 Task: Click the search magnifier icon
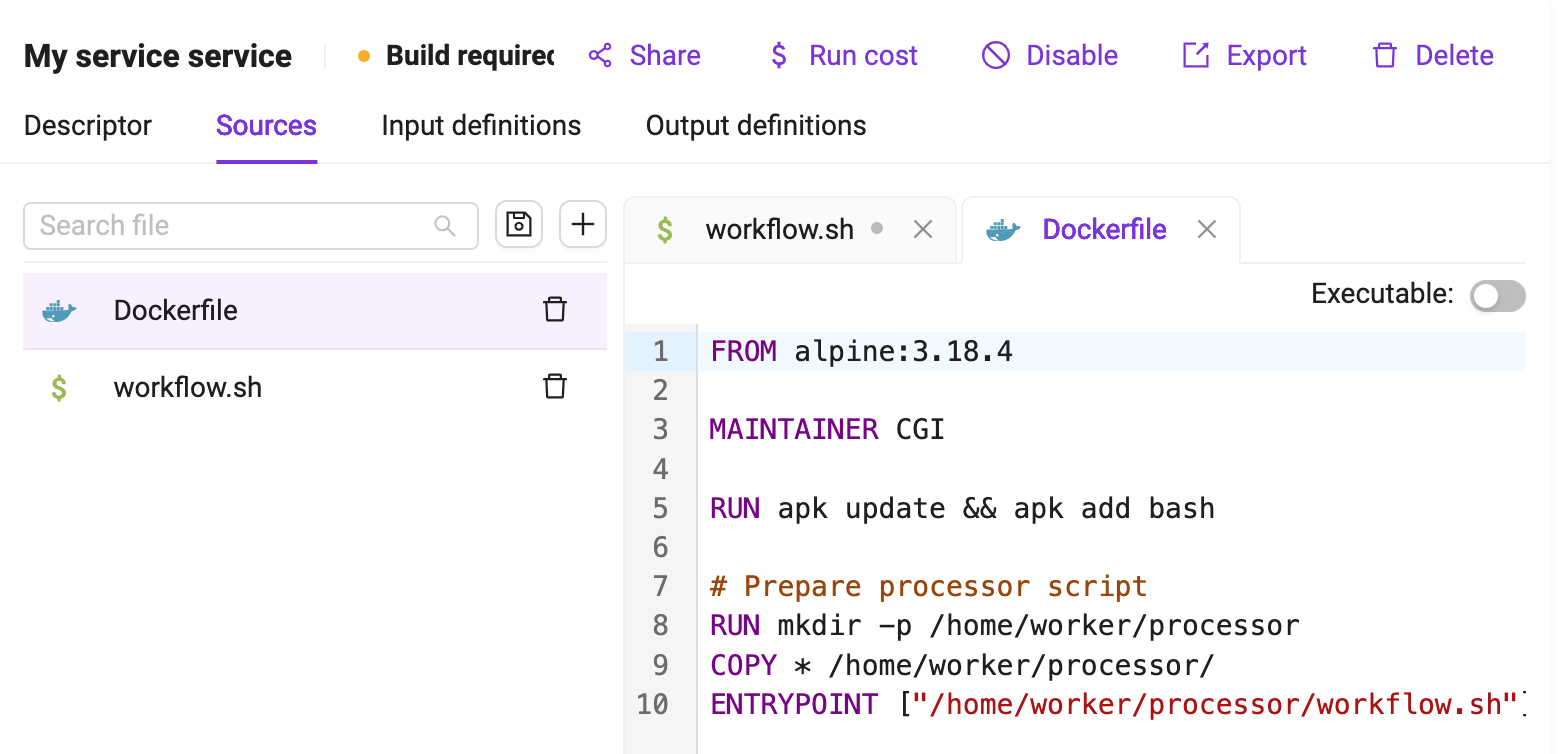(x=445, y=226)
